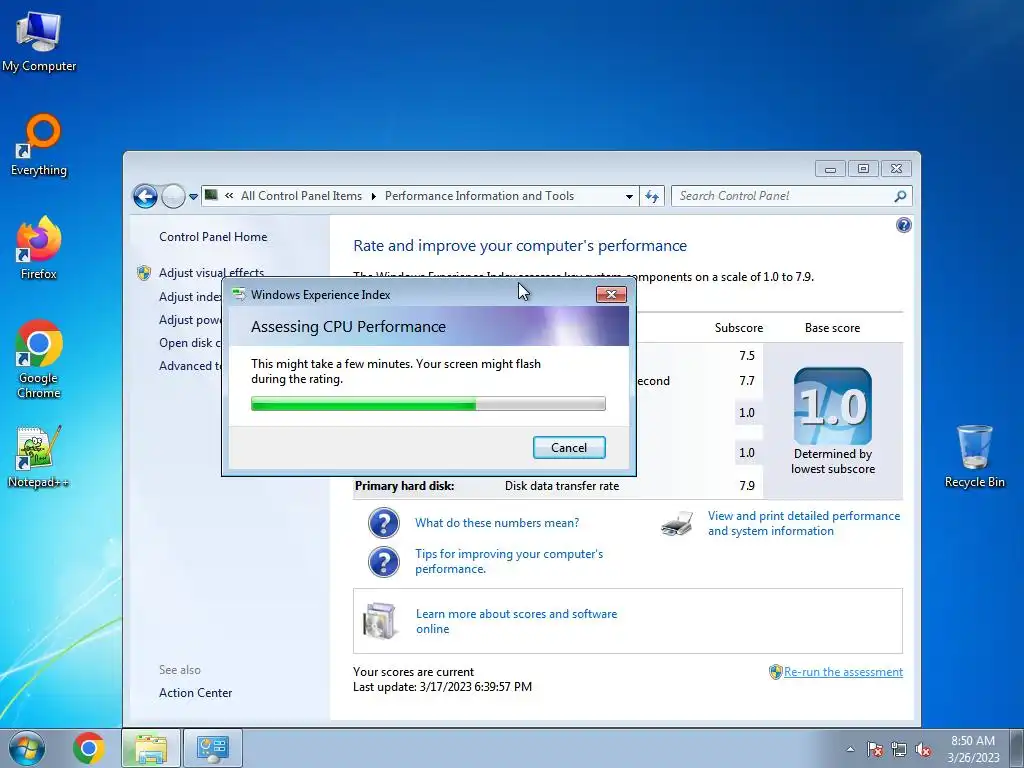Image resolution: width=1024 pixels, height=768 pixels.
Task: Close the Windows Experience Index dialog
Action: click(x=611, y=295)
